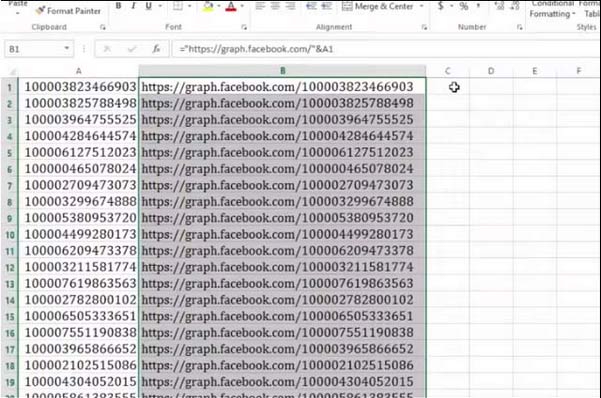The image size is (601, 398).
Task: Decrease indent in Alignment group
Action: coord(311,6)
